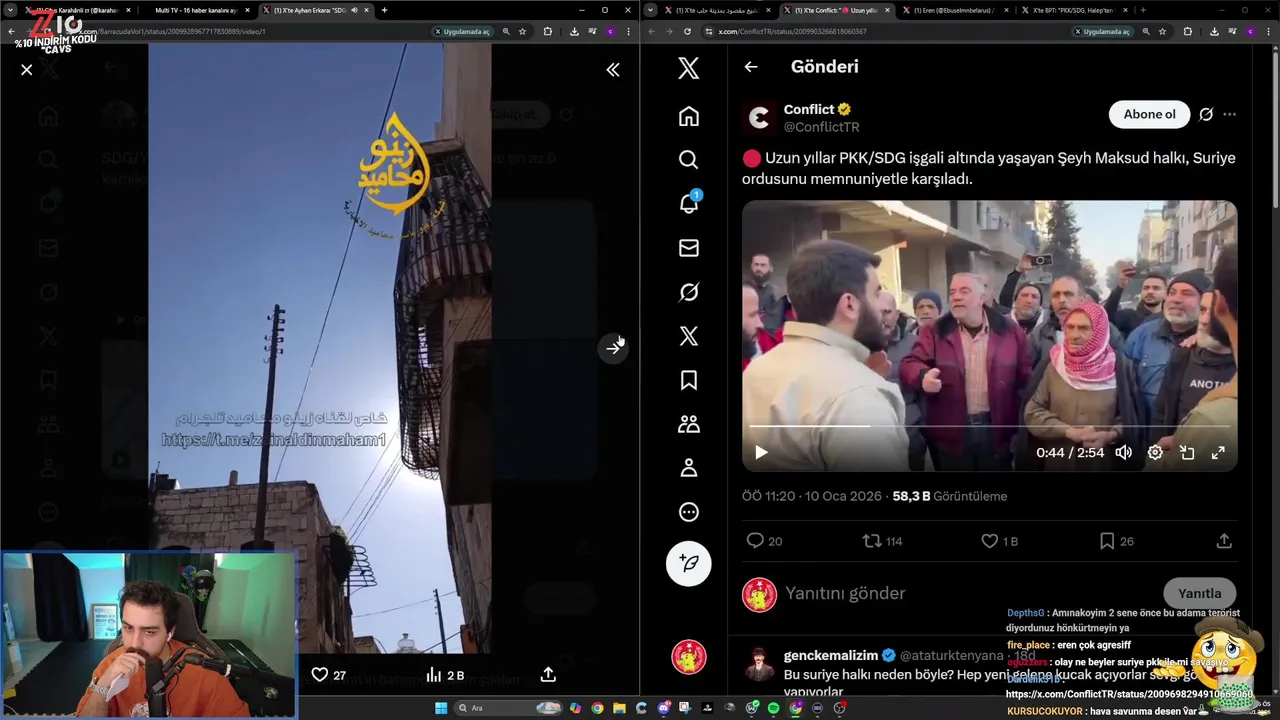Open Grok icon in X sidebar

pyautogui.click(x=689, y=292)
